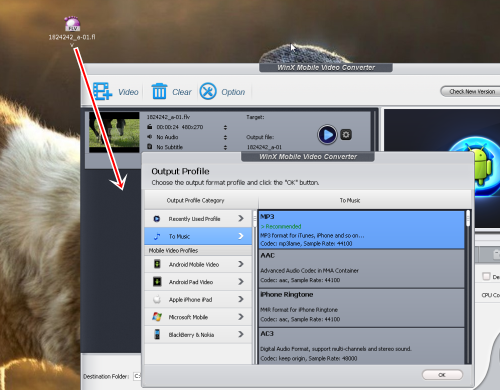The width and height of the screenshot is (500, 390).
Task: Click the Clear toolbar label
Action: (x=182, y=92)
